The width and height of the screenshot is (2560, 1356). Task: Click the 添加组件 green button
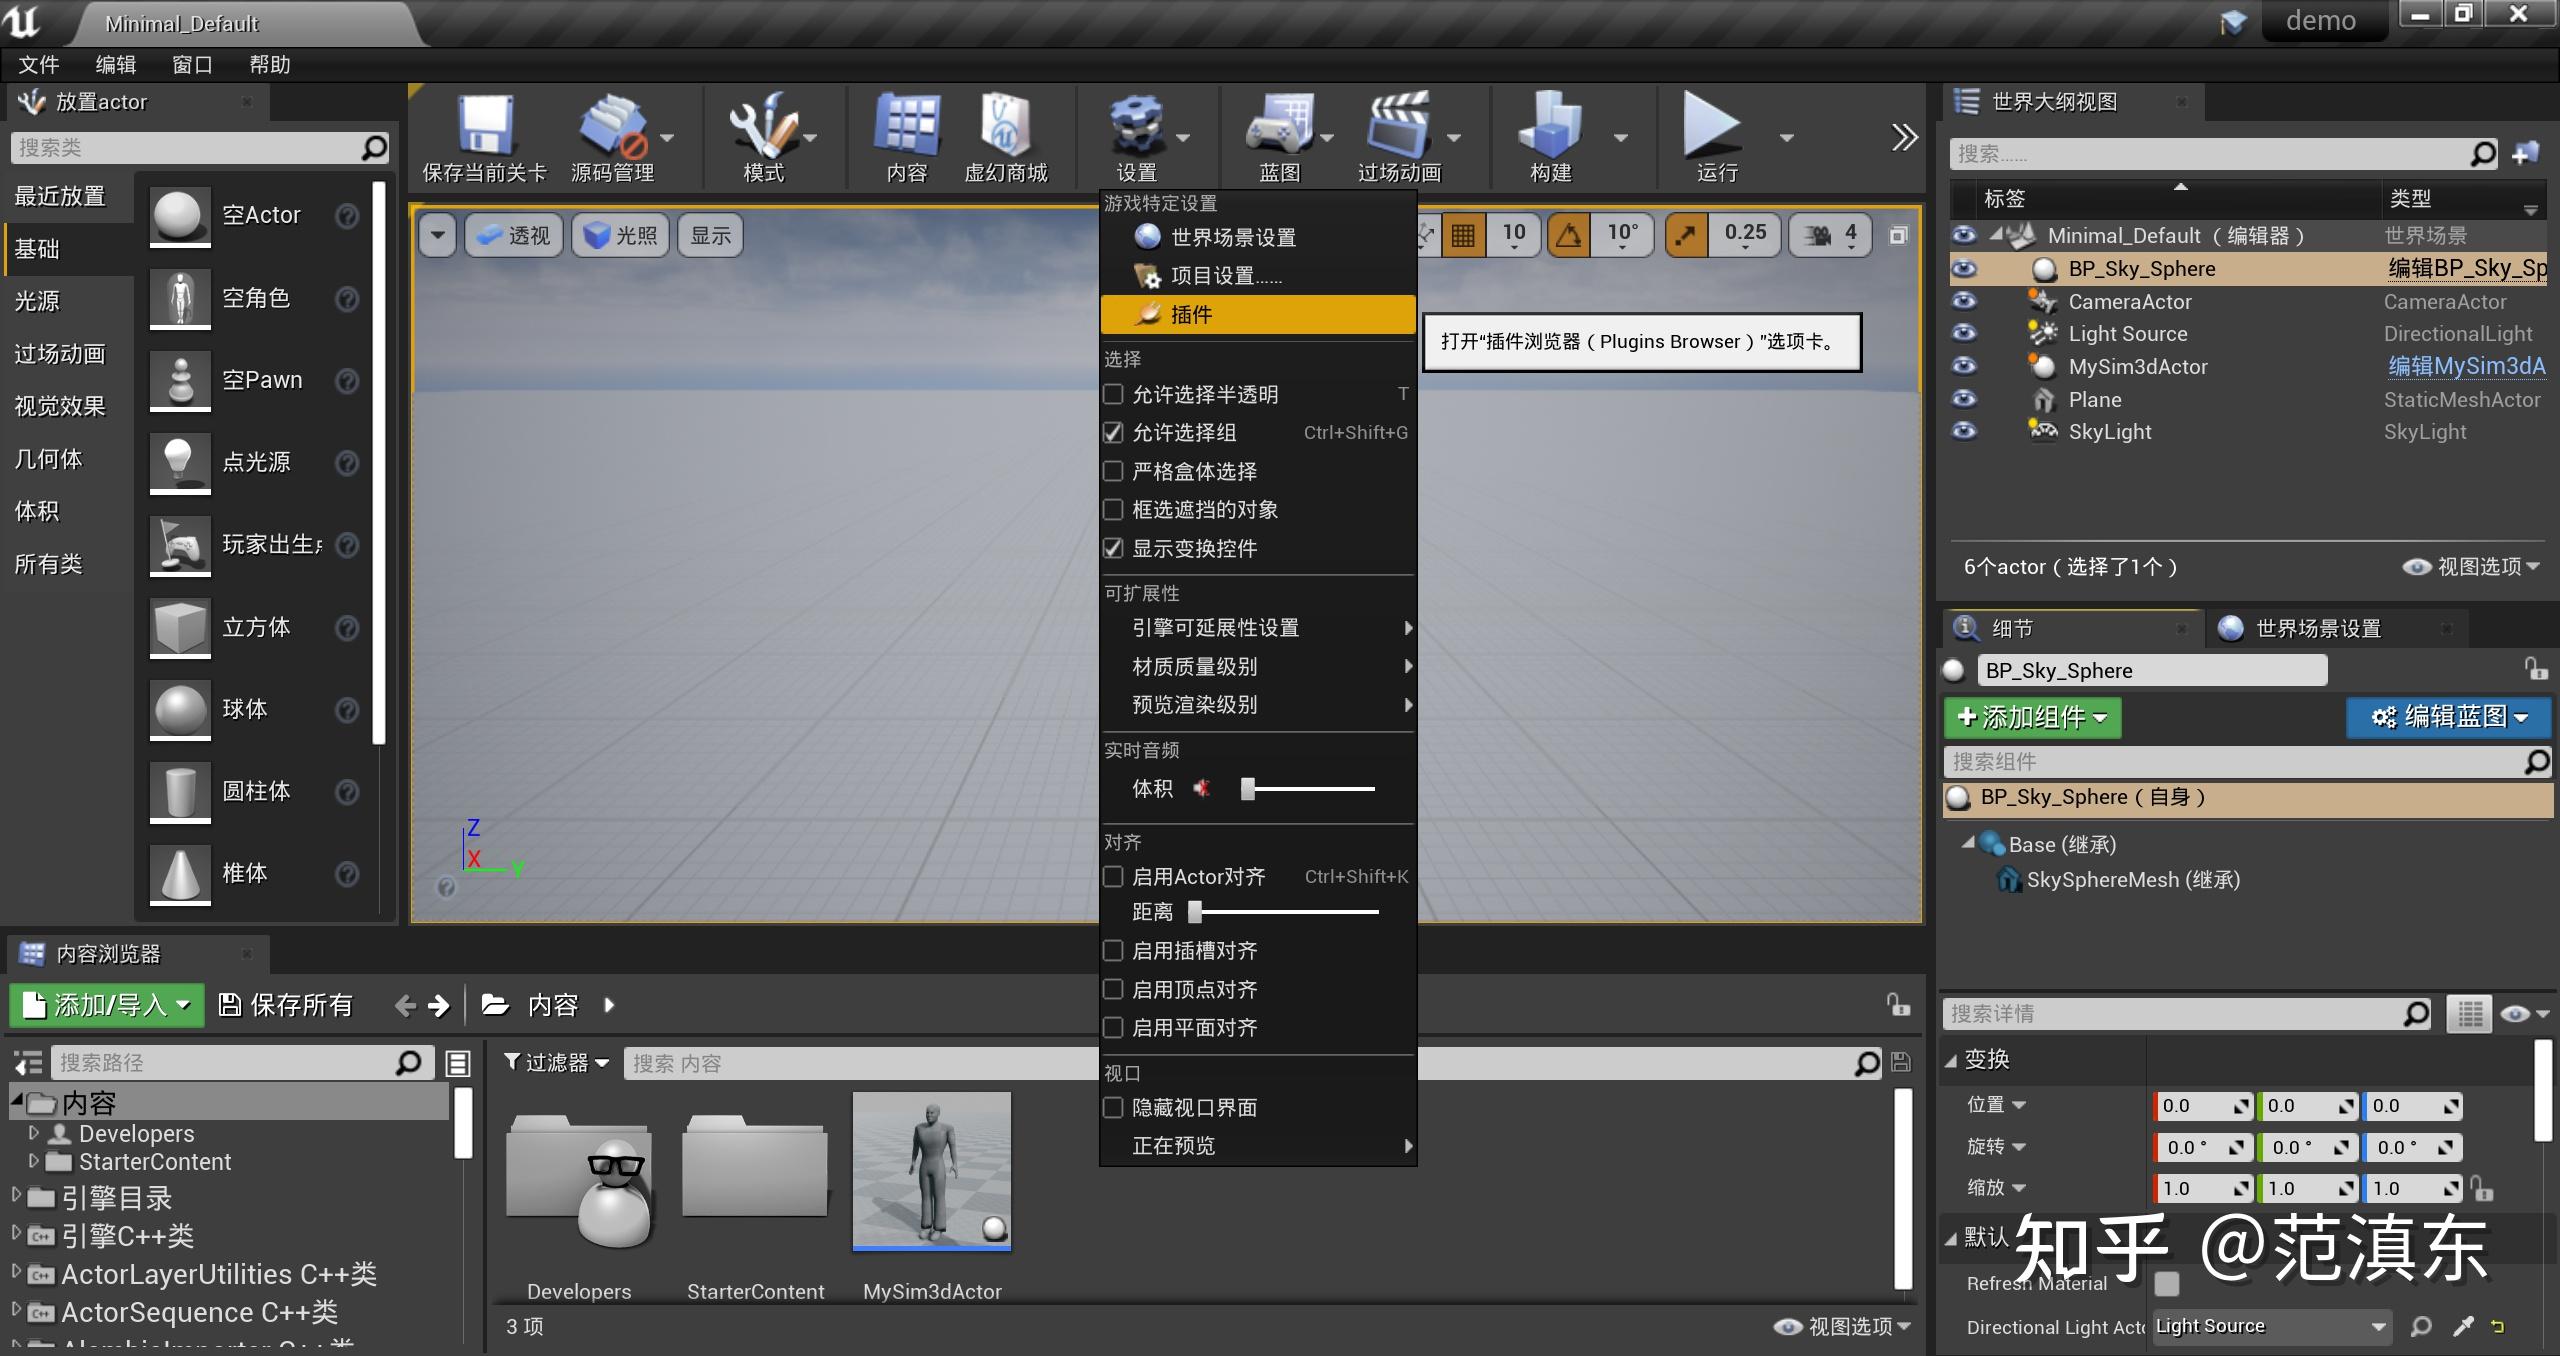click(2032, 718)
